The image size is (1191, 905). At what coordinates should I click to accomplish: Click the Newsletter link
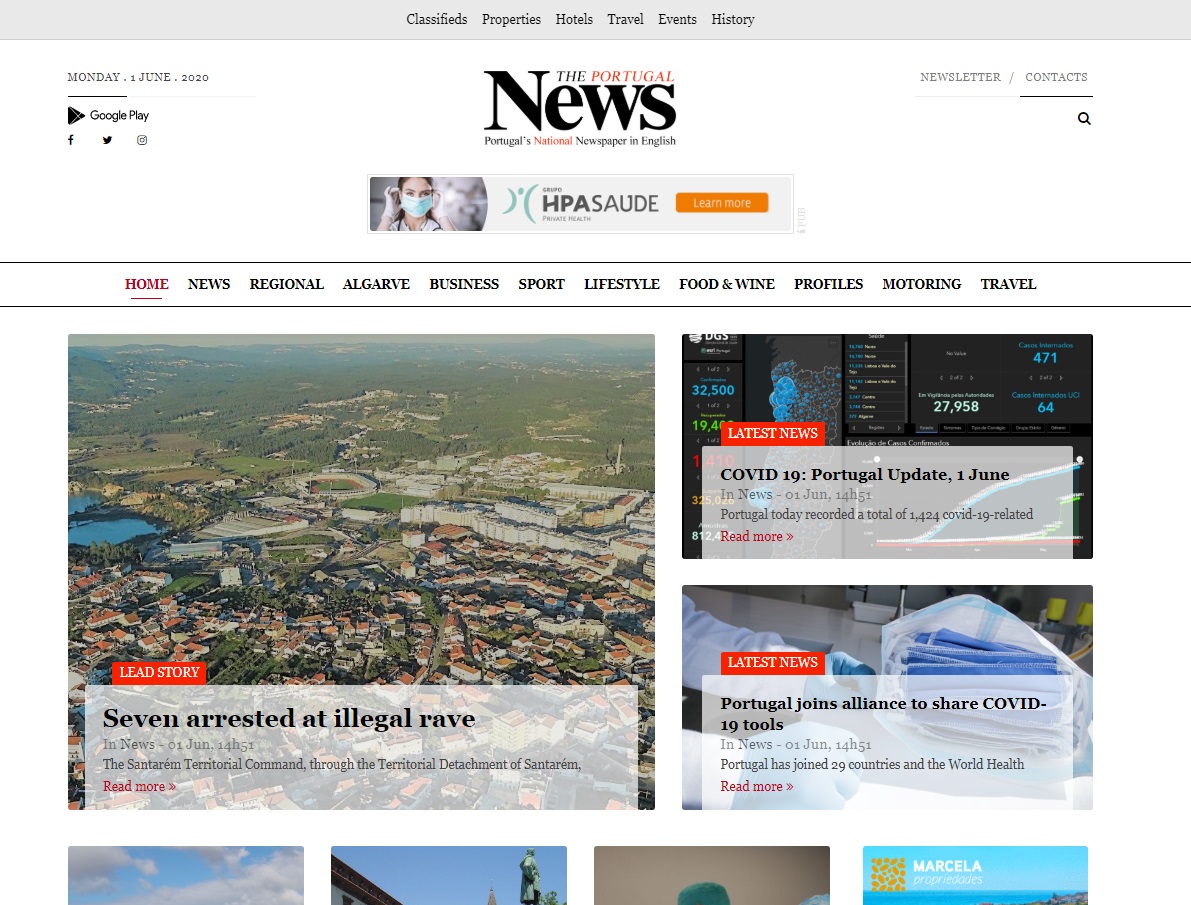[x=960, y=77]
